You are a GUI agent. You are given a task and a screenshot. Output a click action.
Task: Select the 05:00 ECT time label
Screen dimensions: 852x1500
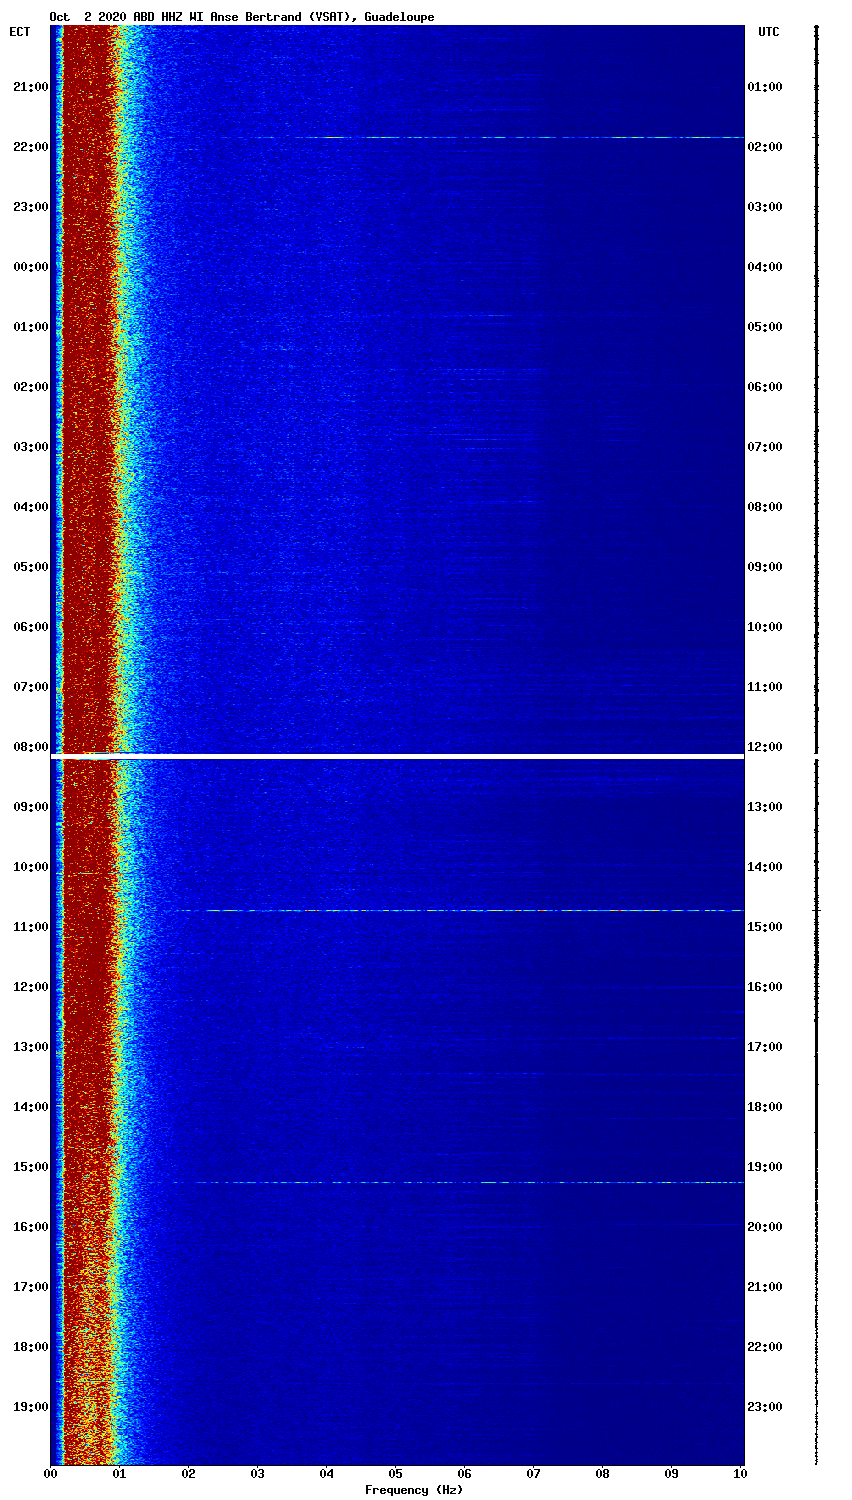click(30, 567)
